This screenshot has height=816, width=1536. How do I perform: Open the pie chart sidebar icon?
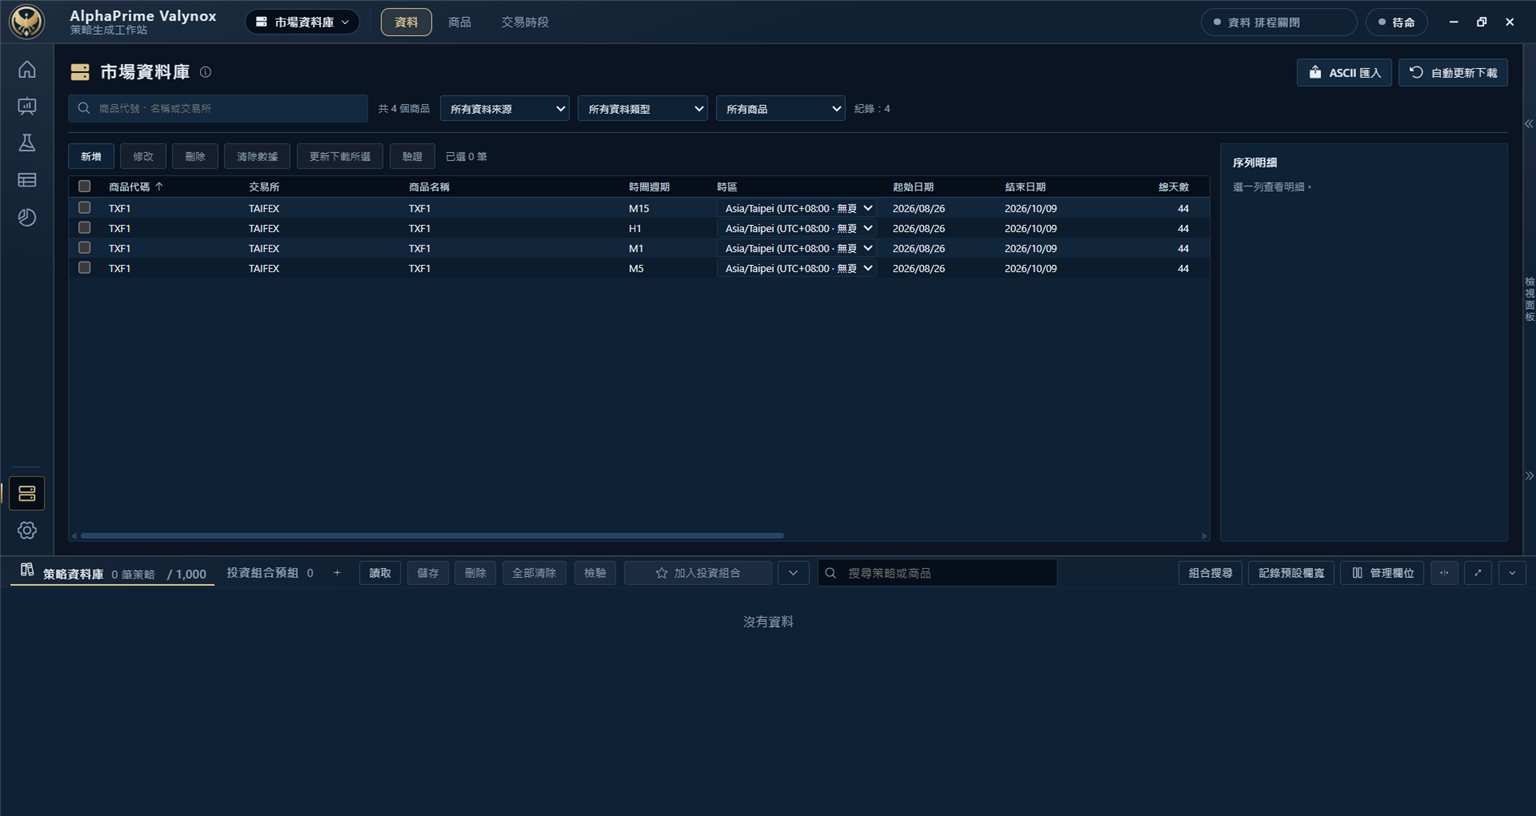pyautogui.click(x=27, y=217)
